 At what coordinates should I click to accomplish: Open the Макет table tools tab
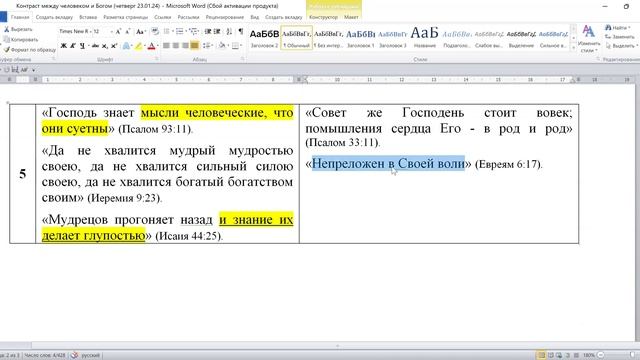click(x=351, y=17)
